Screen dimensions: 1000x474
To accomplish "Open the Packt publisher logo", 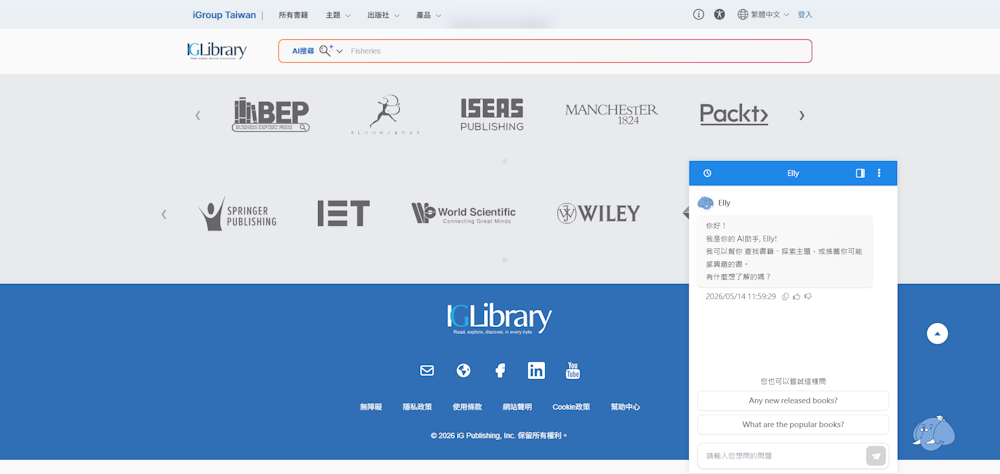I will point(734,114).
